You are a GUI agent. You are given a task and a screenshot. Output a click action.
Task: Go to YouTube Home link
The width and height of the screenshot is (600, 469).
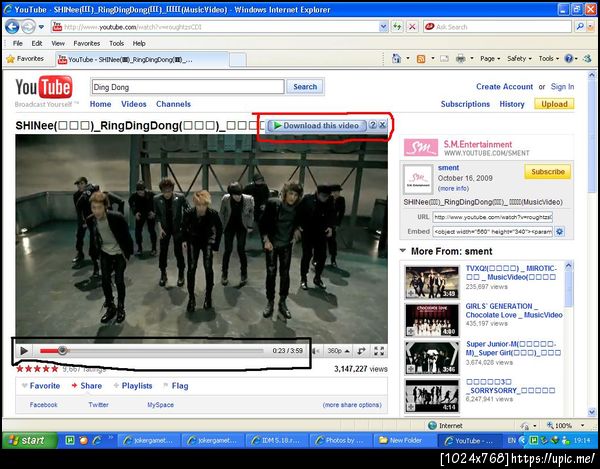coord(100,104)
